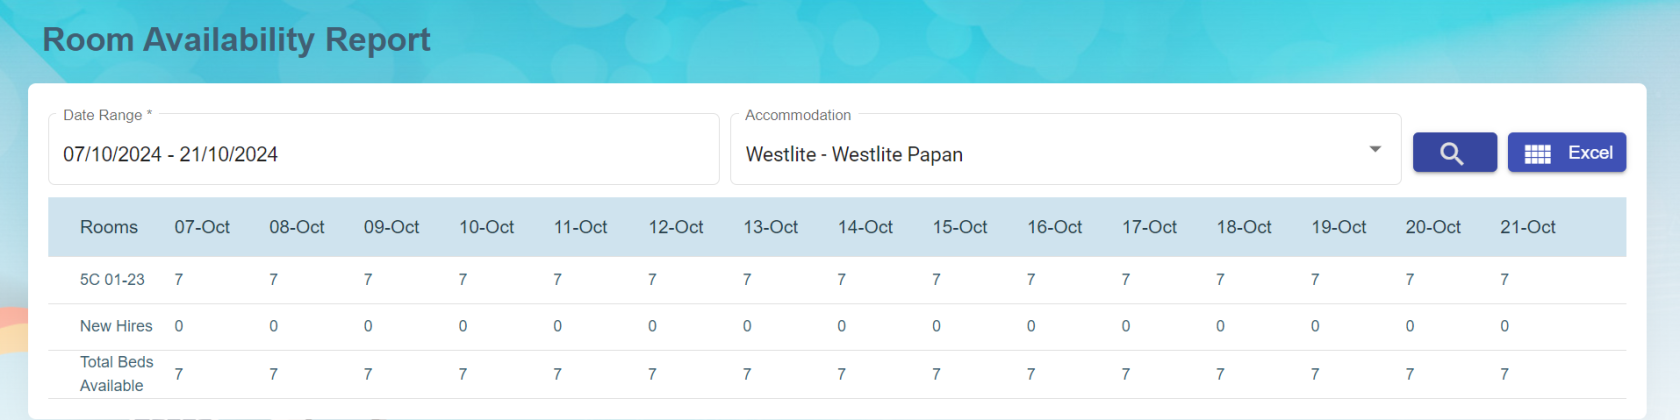Click the Room Availability Report page title
The height and width of the screenshot is (420, 1680).
(236, 39)
